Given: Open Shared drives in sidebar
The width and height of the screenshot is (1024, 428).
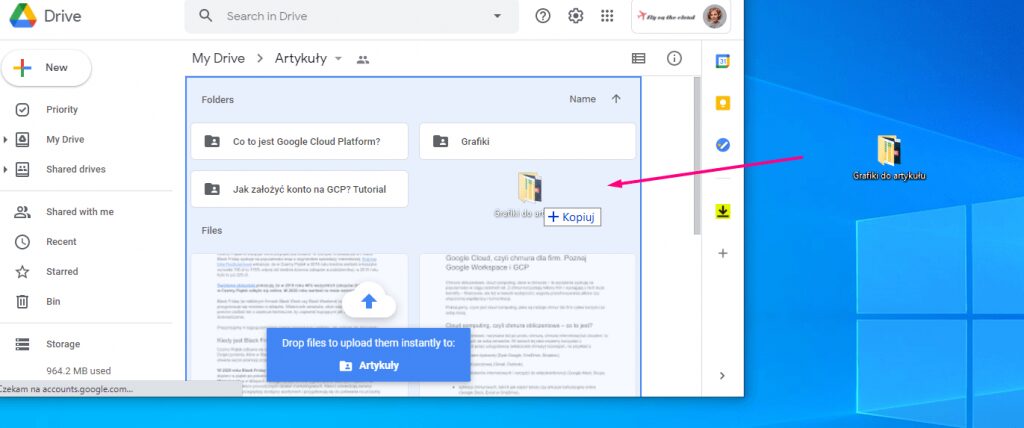Looking at the screenshot, I should point(76,169).
